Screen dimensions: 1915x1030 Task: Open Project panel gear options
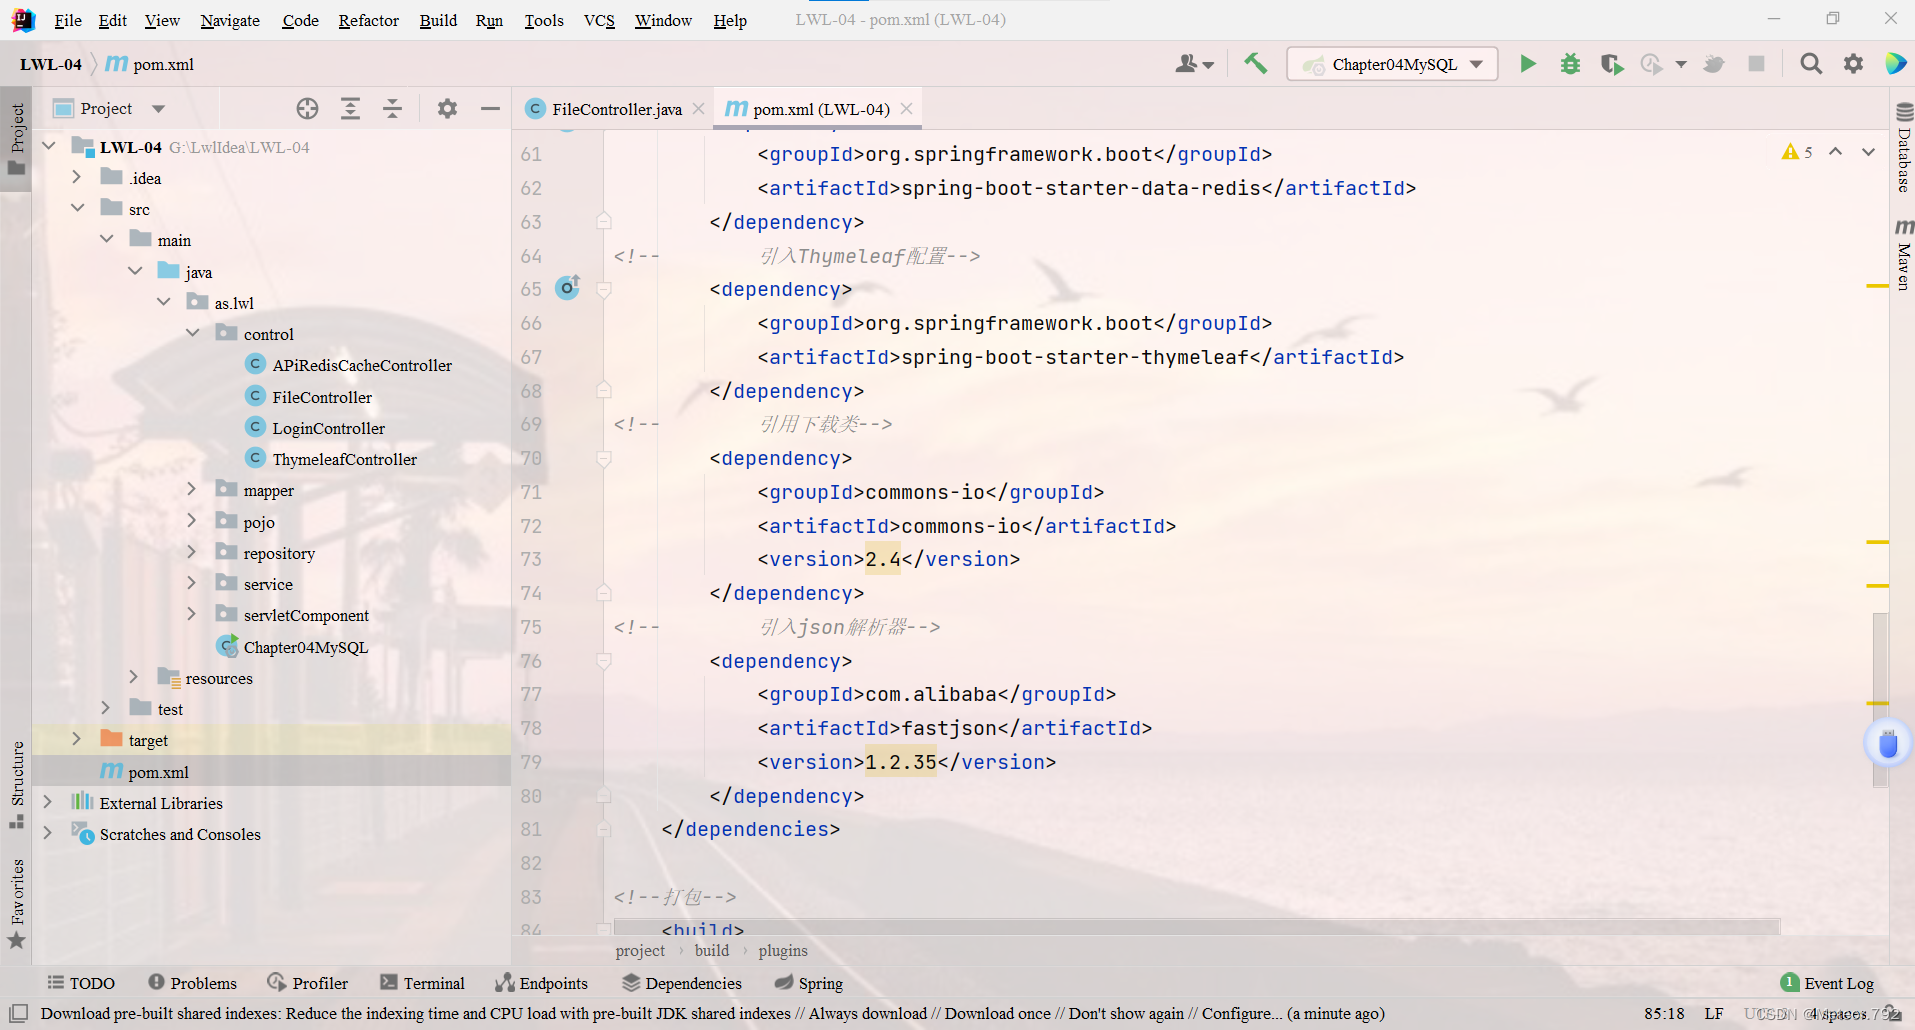click(x=447, y=109)
